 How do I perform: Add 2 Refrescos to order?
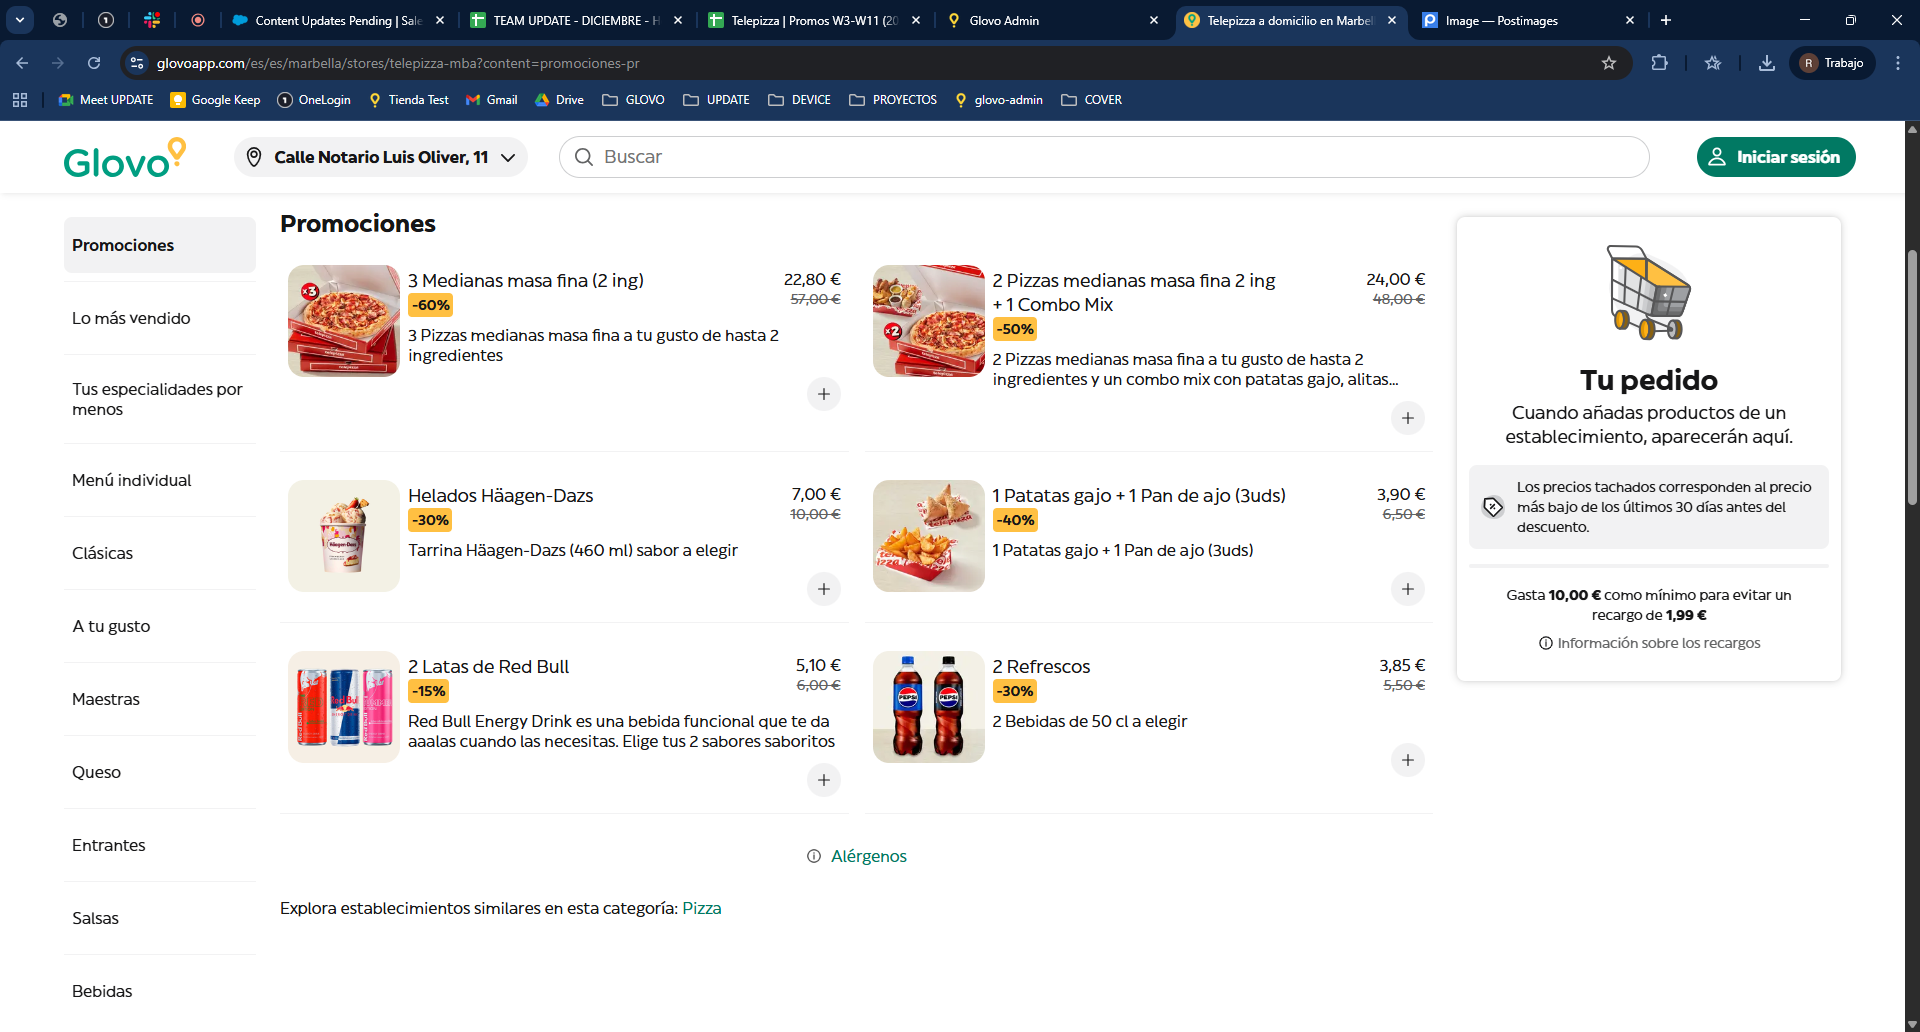[1407, 760]
